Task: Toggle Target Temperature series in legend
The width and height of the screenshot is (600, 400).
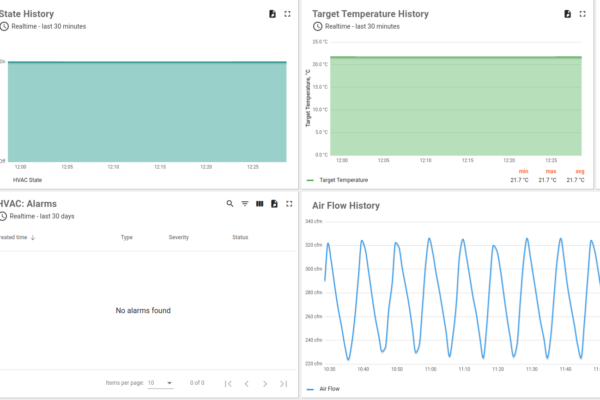Action: (345, 180)
